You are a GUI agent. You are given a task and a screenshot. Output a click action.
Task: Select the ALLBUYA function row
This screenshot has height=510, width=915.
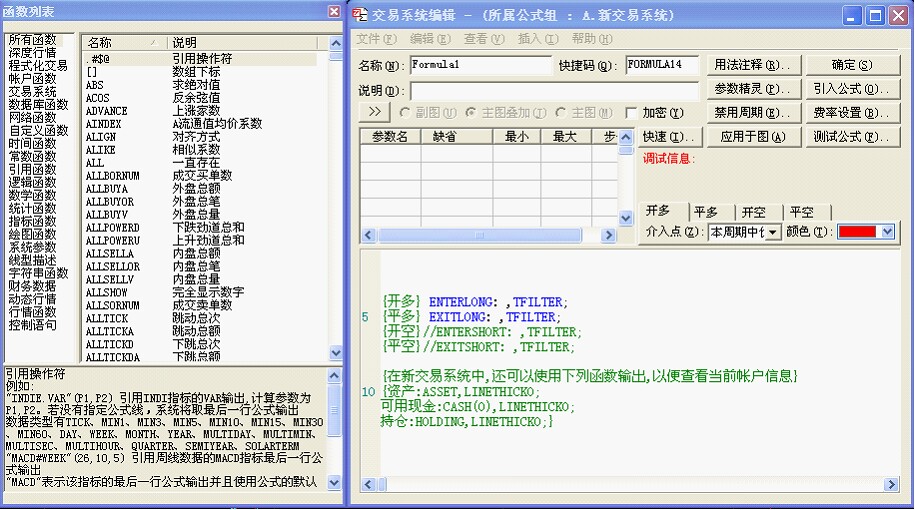(200, 188)
